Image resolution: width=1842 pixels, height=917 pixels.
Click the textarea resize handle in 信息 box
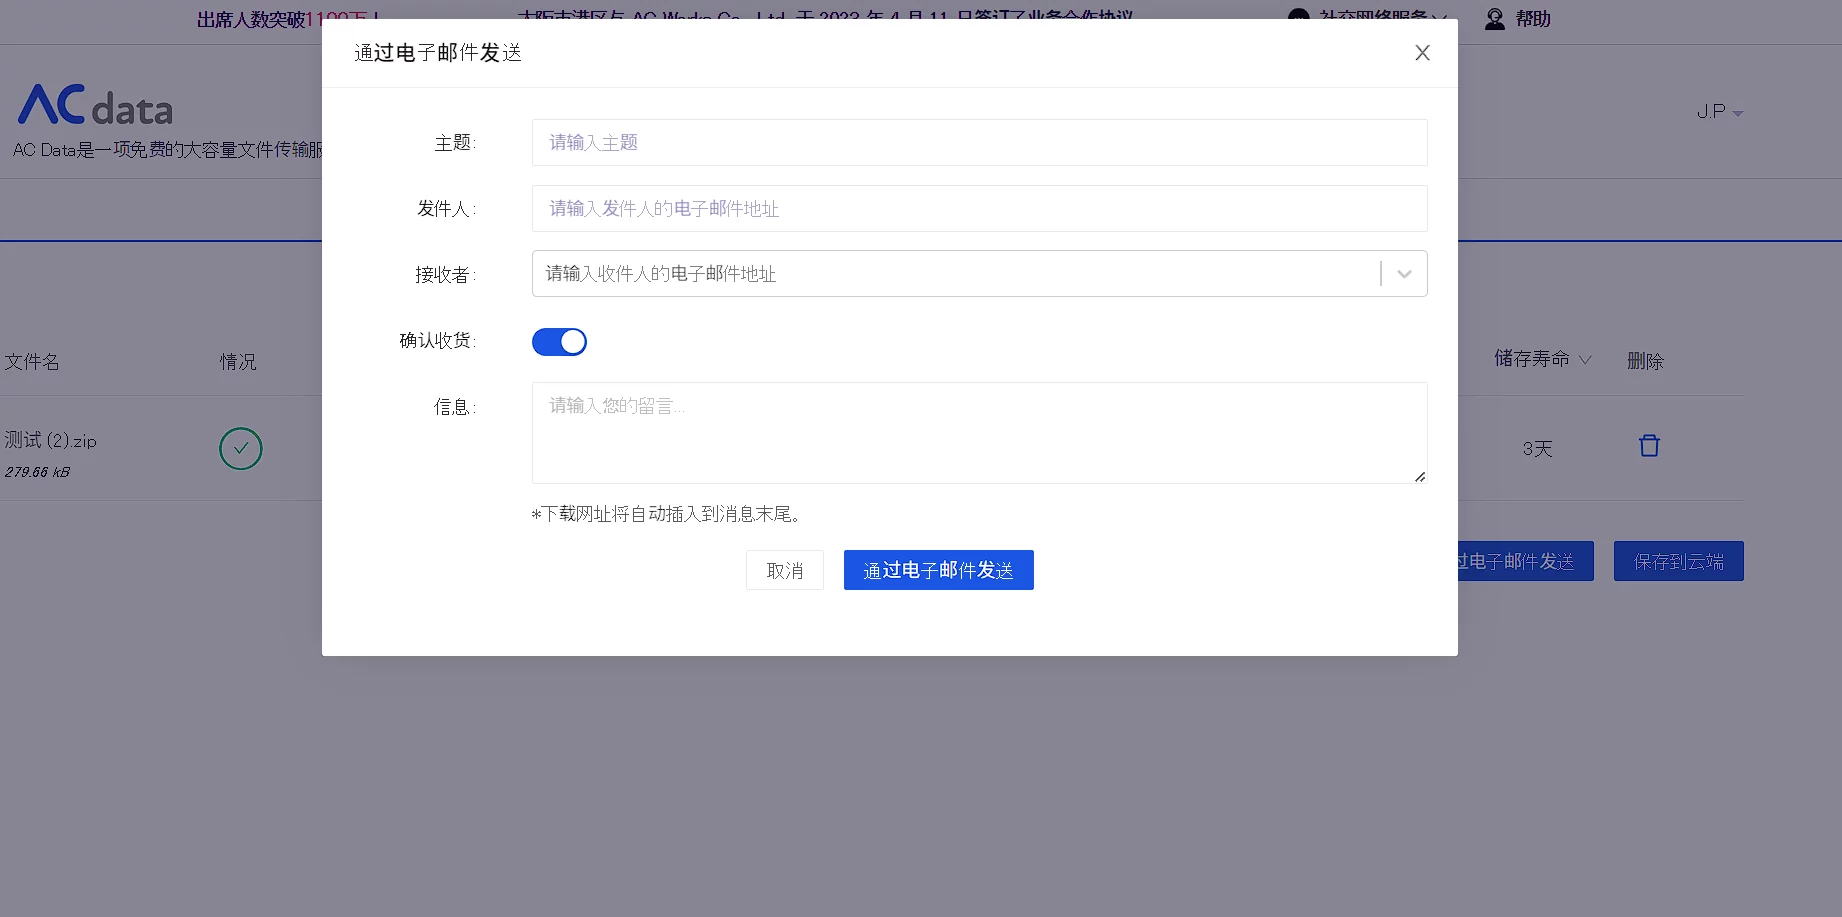[x=1419, y=476]
